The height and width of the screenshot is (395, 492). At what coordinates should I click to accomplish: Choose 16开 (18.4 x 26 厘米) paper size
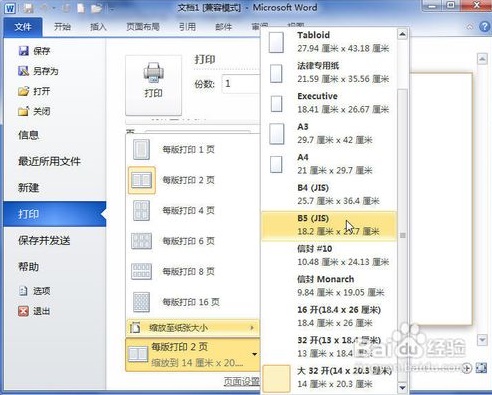point(329,317)
